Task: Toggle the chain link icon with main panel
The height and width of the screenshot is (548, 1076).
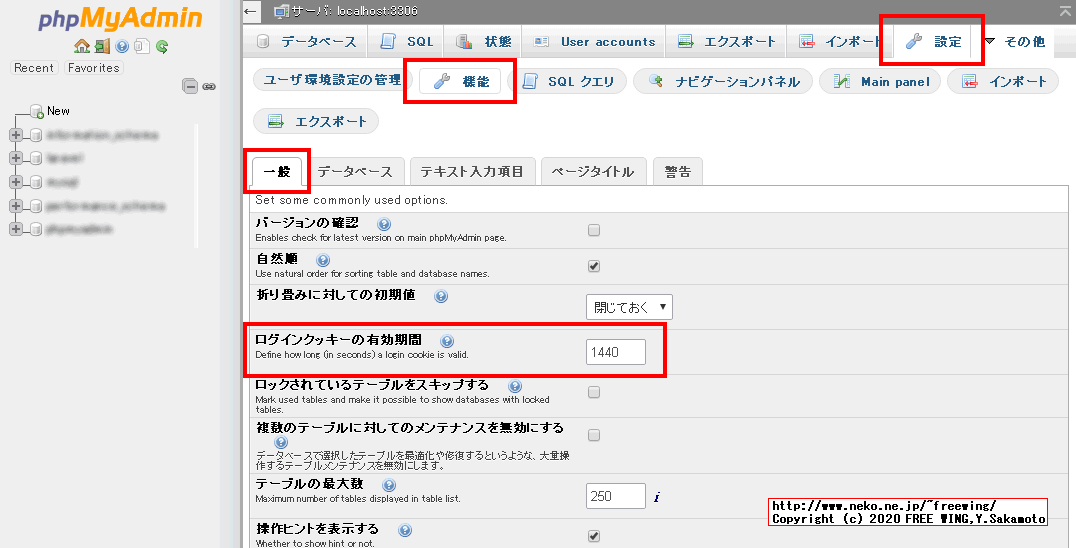Action: coord(209,86)
